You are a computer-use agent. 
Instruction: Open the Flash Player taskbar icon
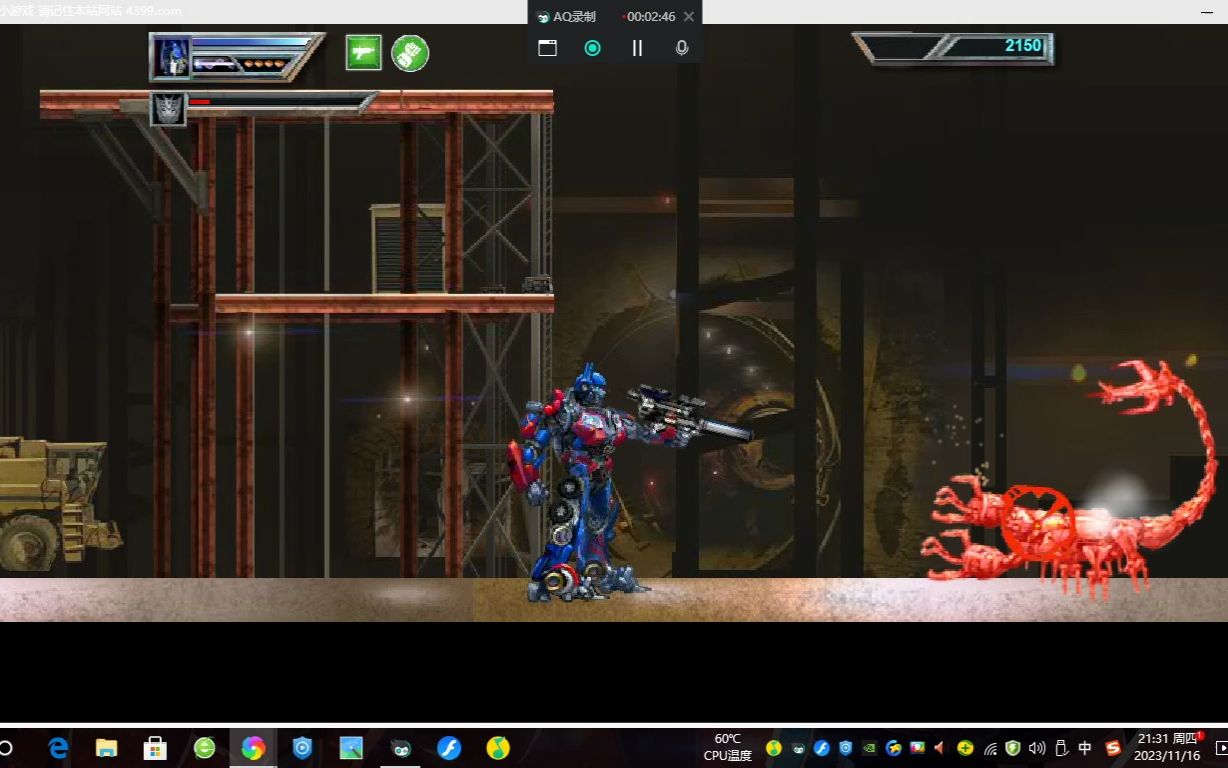[x=449, y=747]
